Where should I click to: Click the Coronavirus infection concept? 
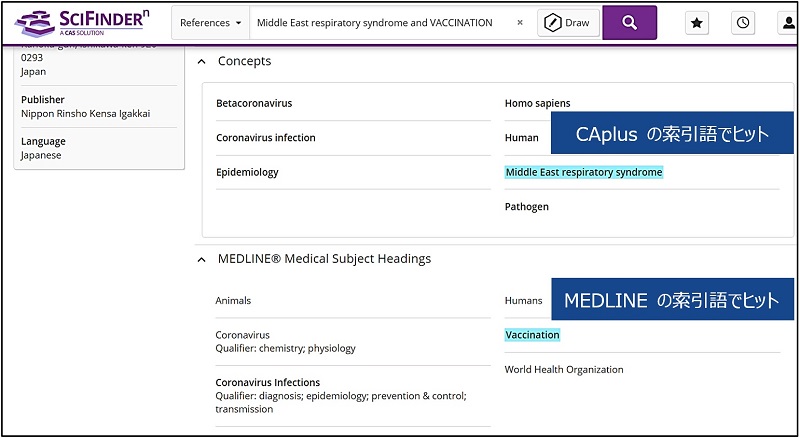[x=265, y=138]
